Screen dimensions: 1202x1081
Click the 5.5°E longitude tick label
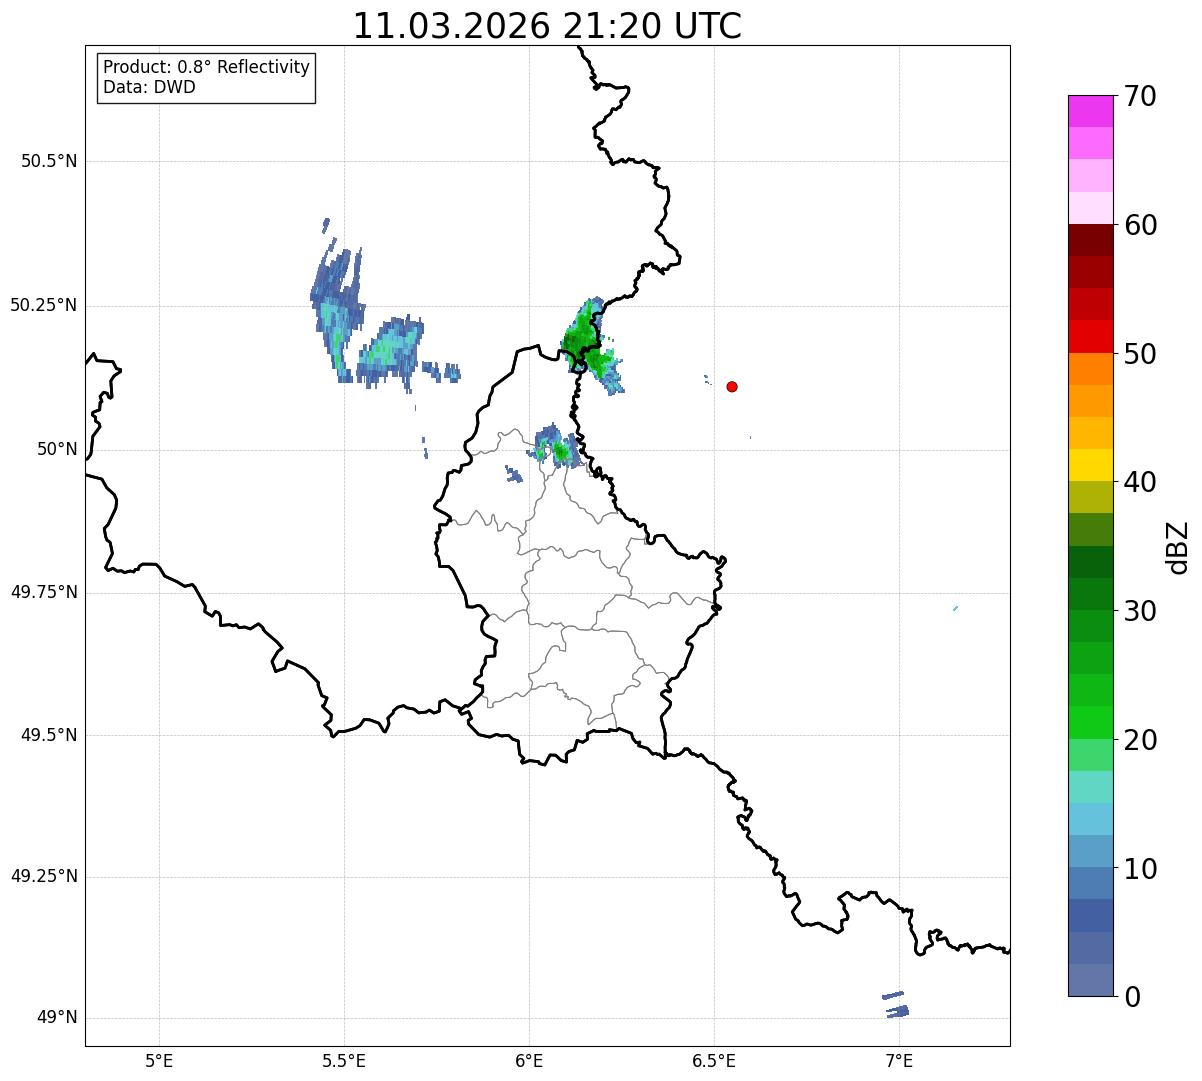[344, 1060]
